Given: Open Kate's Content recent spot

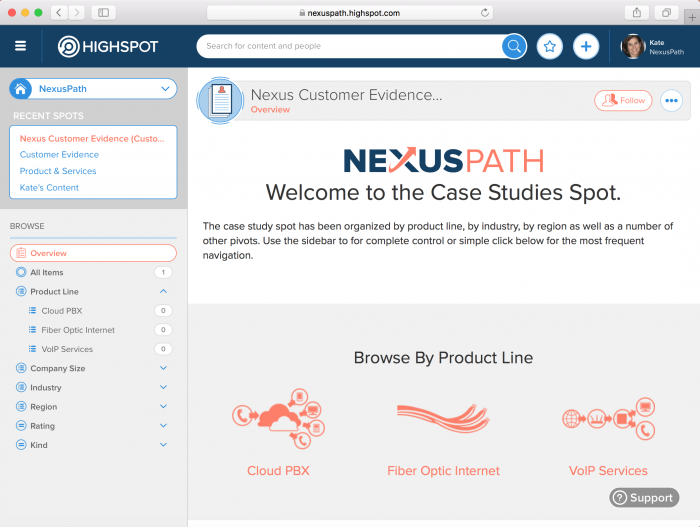Looking at the screenshot, I should tap(49, 188).
